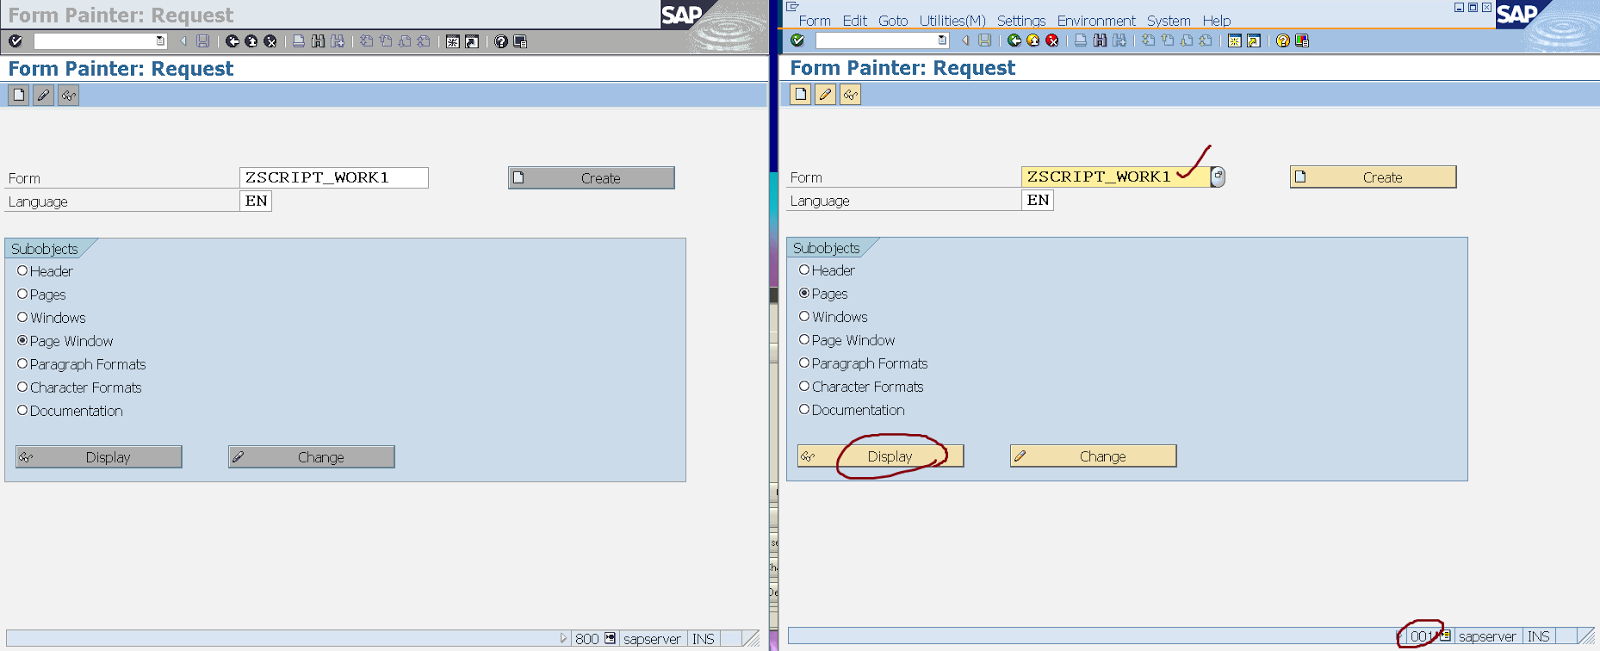Click Create page icon in left application toolbar
Screen dimensions: 1600x651
point(18,95)
